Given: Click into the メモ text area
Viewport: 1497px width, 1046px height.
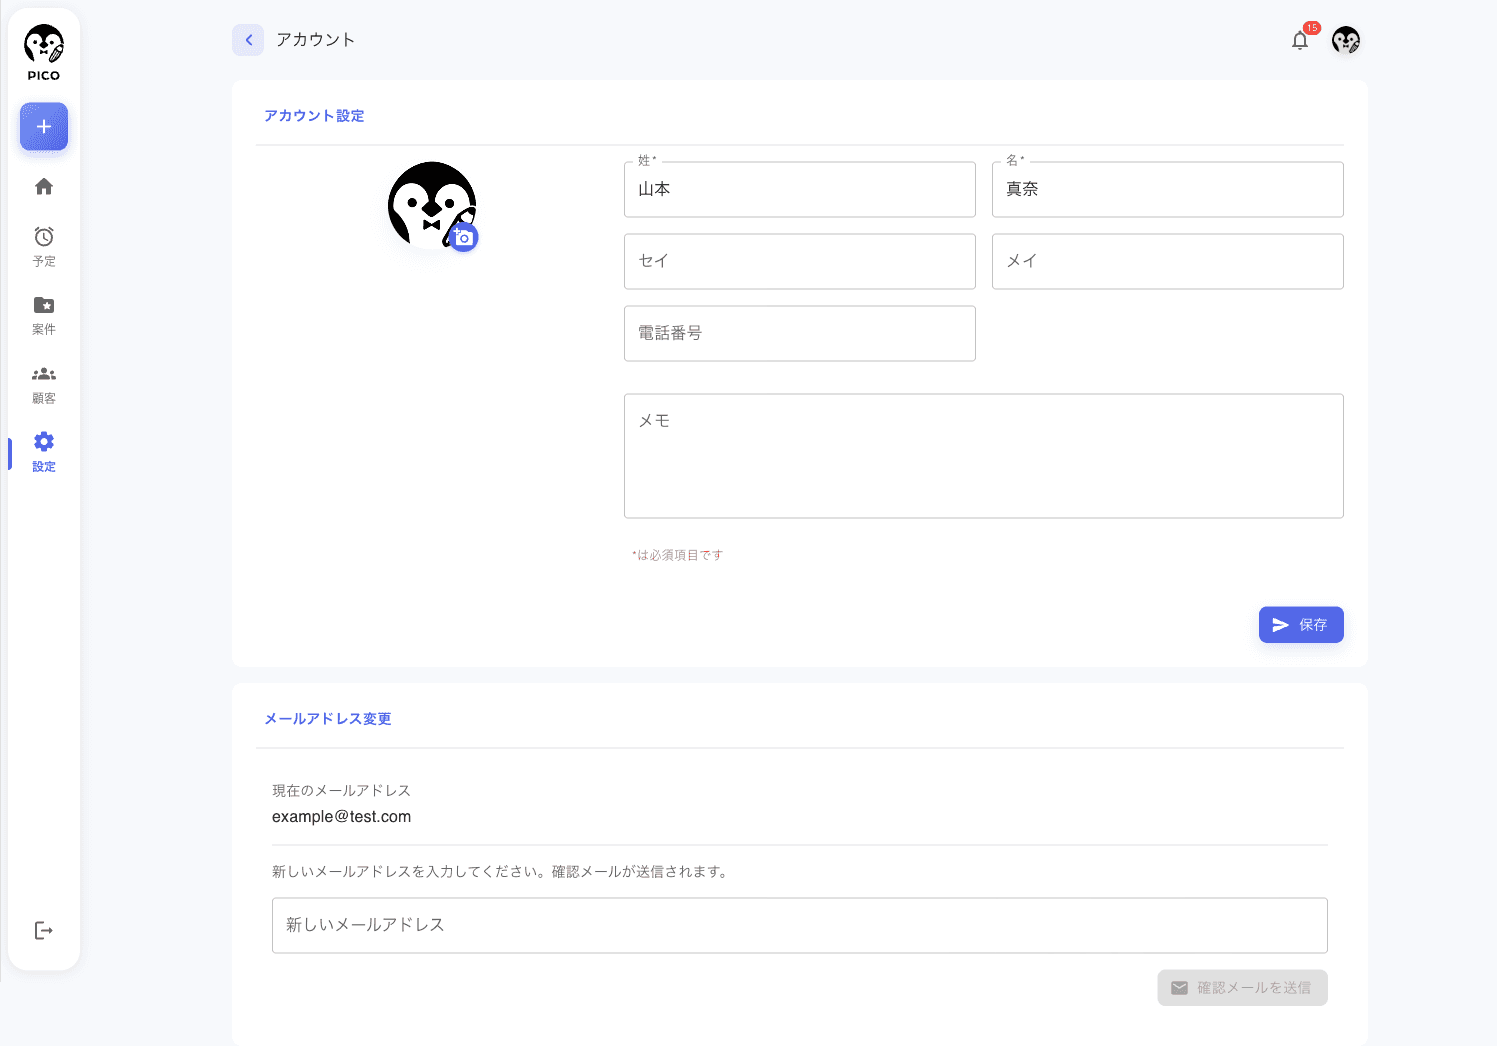Looking at the screenshot, I should 984,456.
